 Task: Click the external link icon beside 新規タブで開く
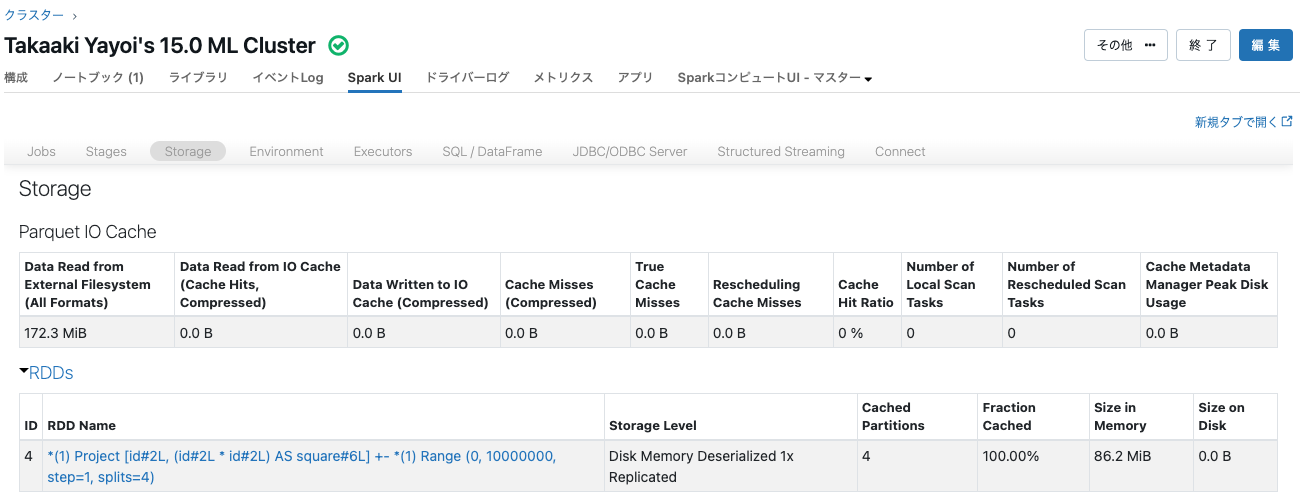(x=1287, y=122)
